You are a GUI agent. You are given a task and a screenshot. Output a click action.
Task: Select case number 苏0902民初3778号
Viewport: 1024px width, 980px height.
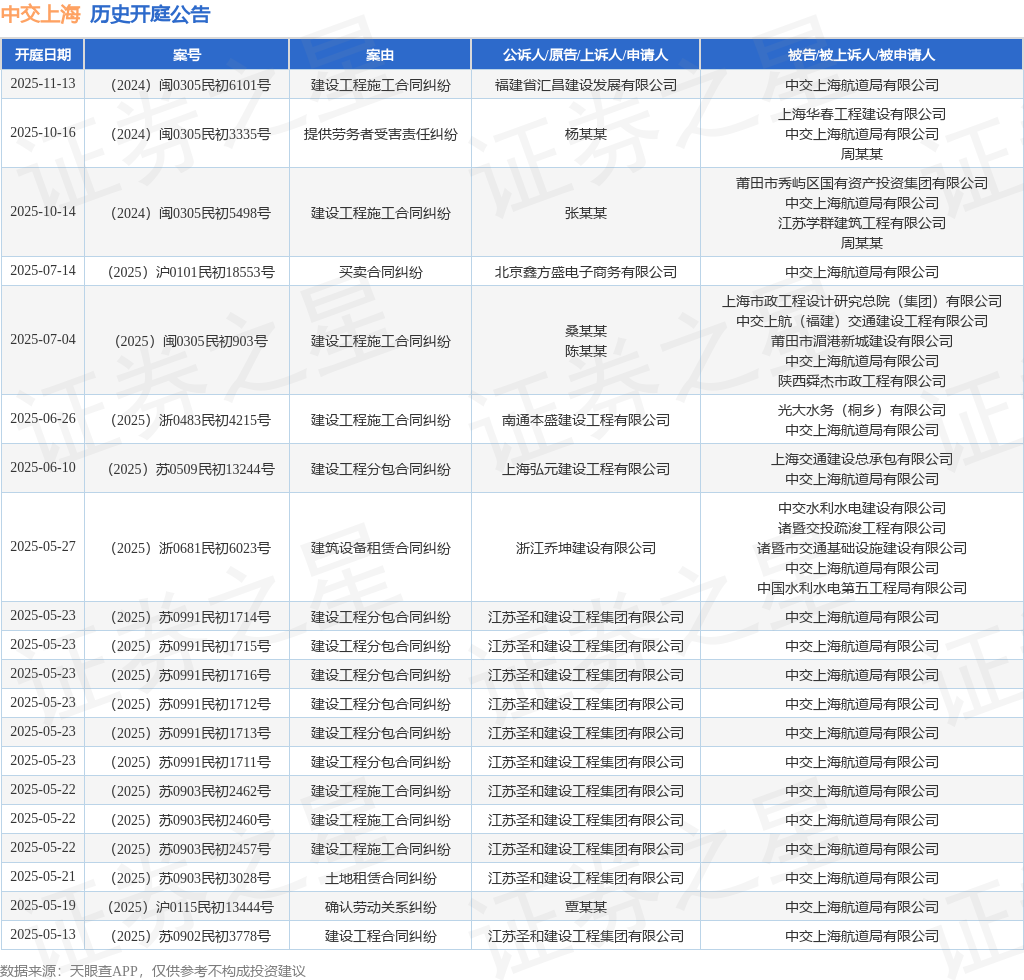pyautogui.click(x=215, y=936)
